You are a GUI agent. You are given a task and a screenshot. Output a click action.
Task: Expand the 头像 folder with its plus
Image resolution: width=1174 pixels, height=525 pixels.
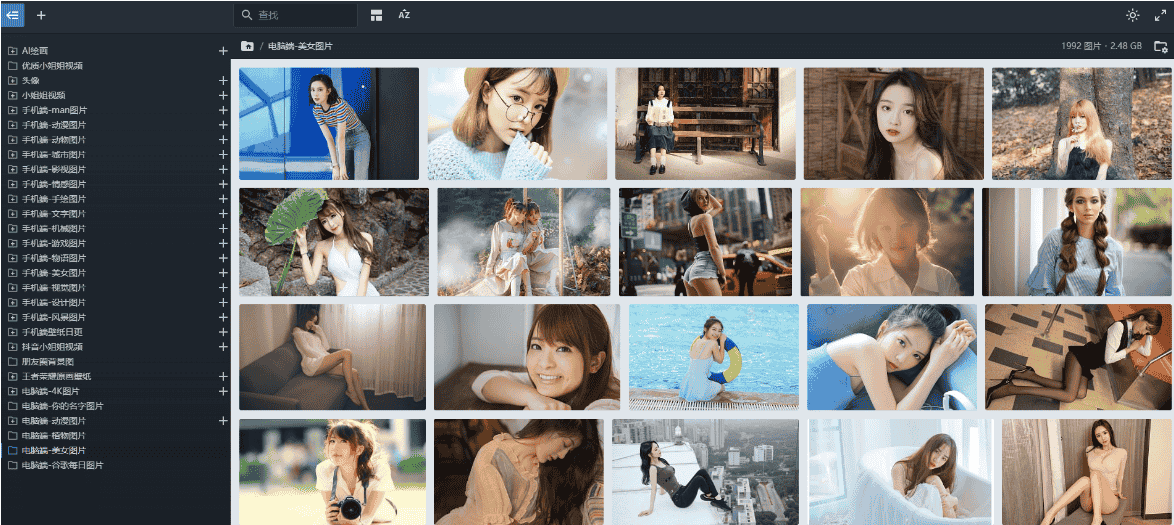[223, 81]
